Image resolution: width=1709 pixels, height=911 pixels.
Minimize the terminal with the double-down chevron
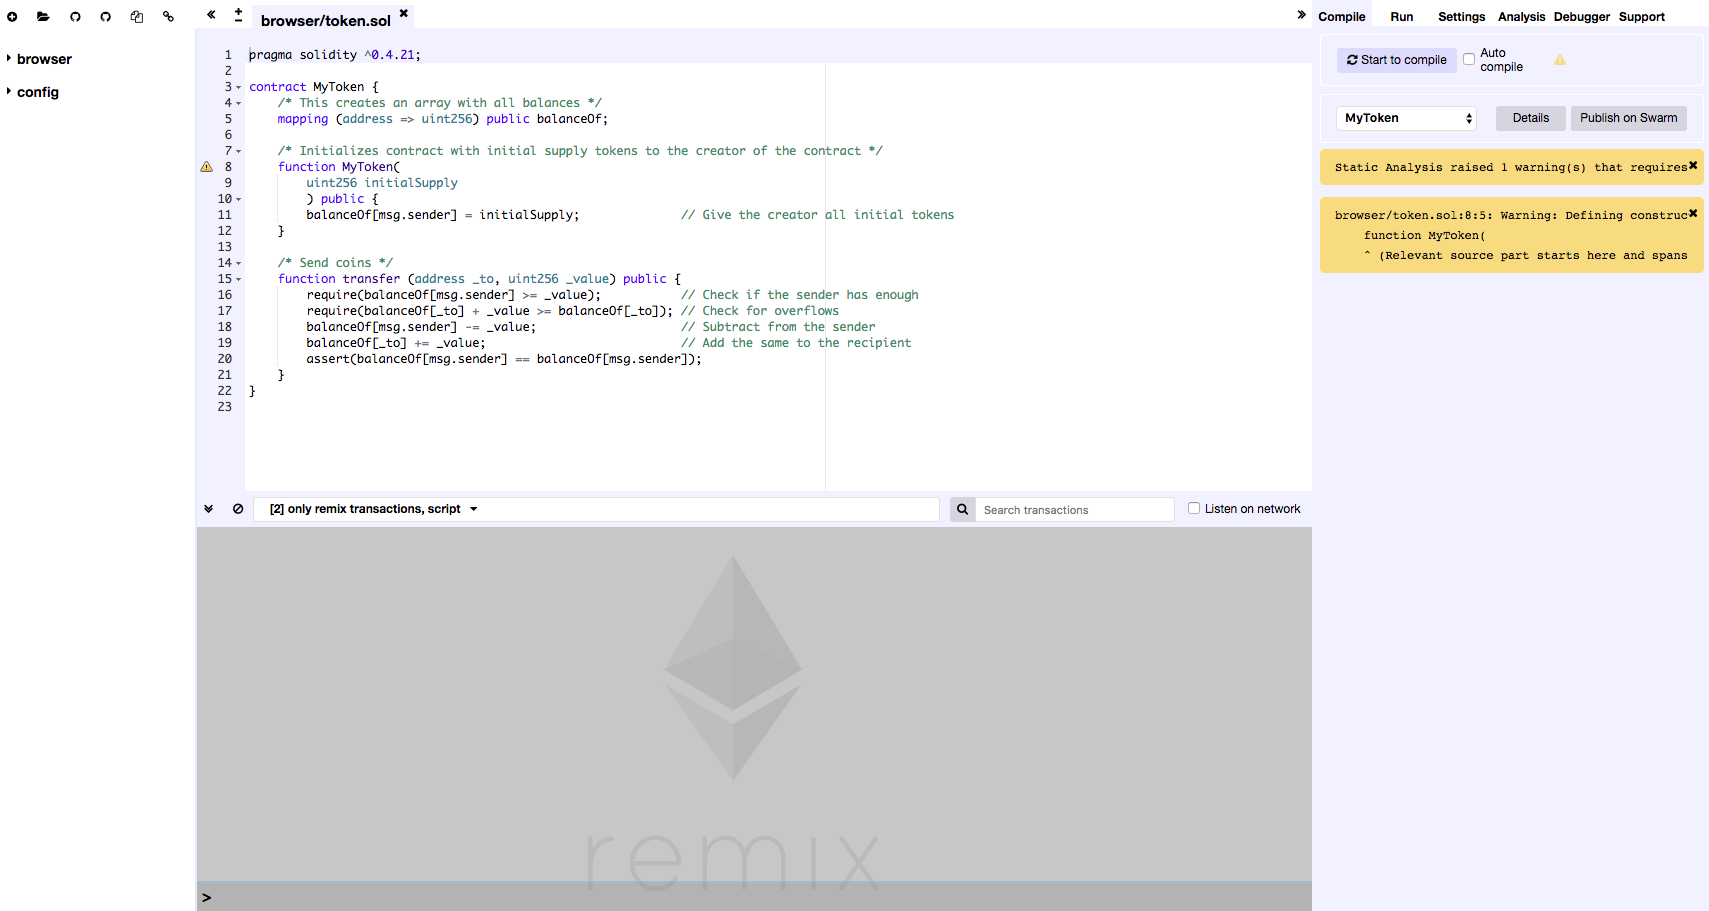pos(208,509)
